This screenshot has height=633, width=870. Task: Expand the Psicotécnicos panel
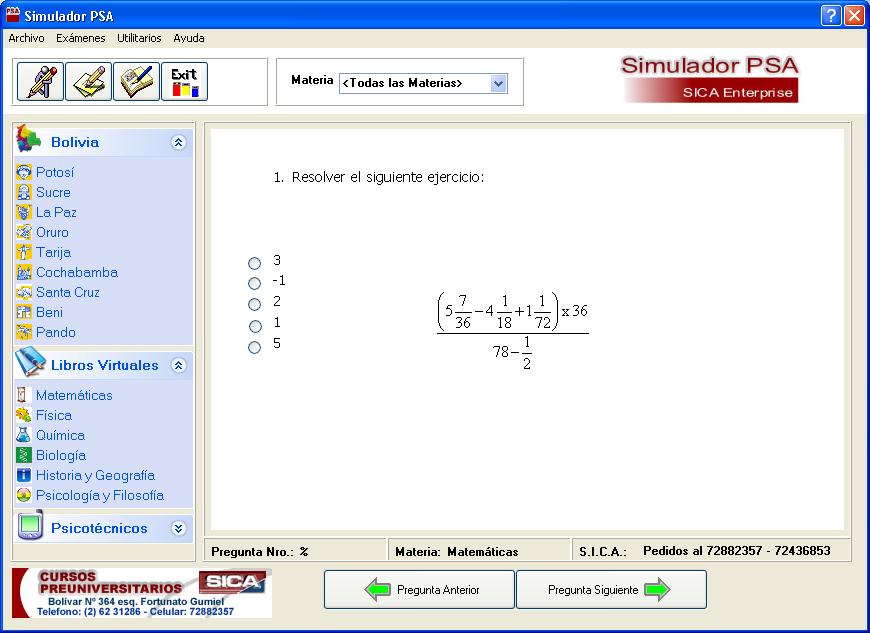coord(178,528)
